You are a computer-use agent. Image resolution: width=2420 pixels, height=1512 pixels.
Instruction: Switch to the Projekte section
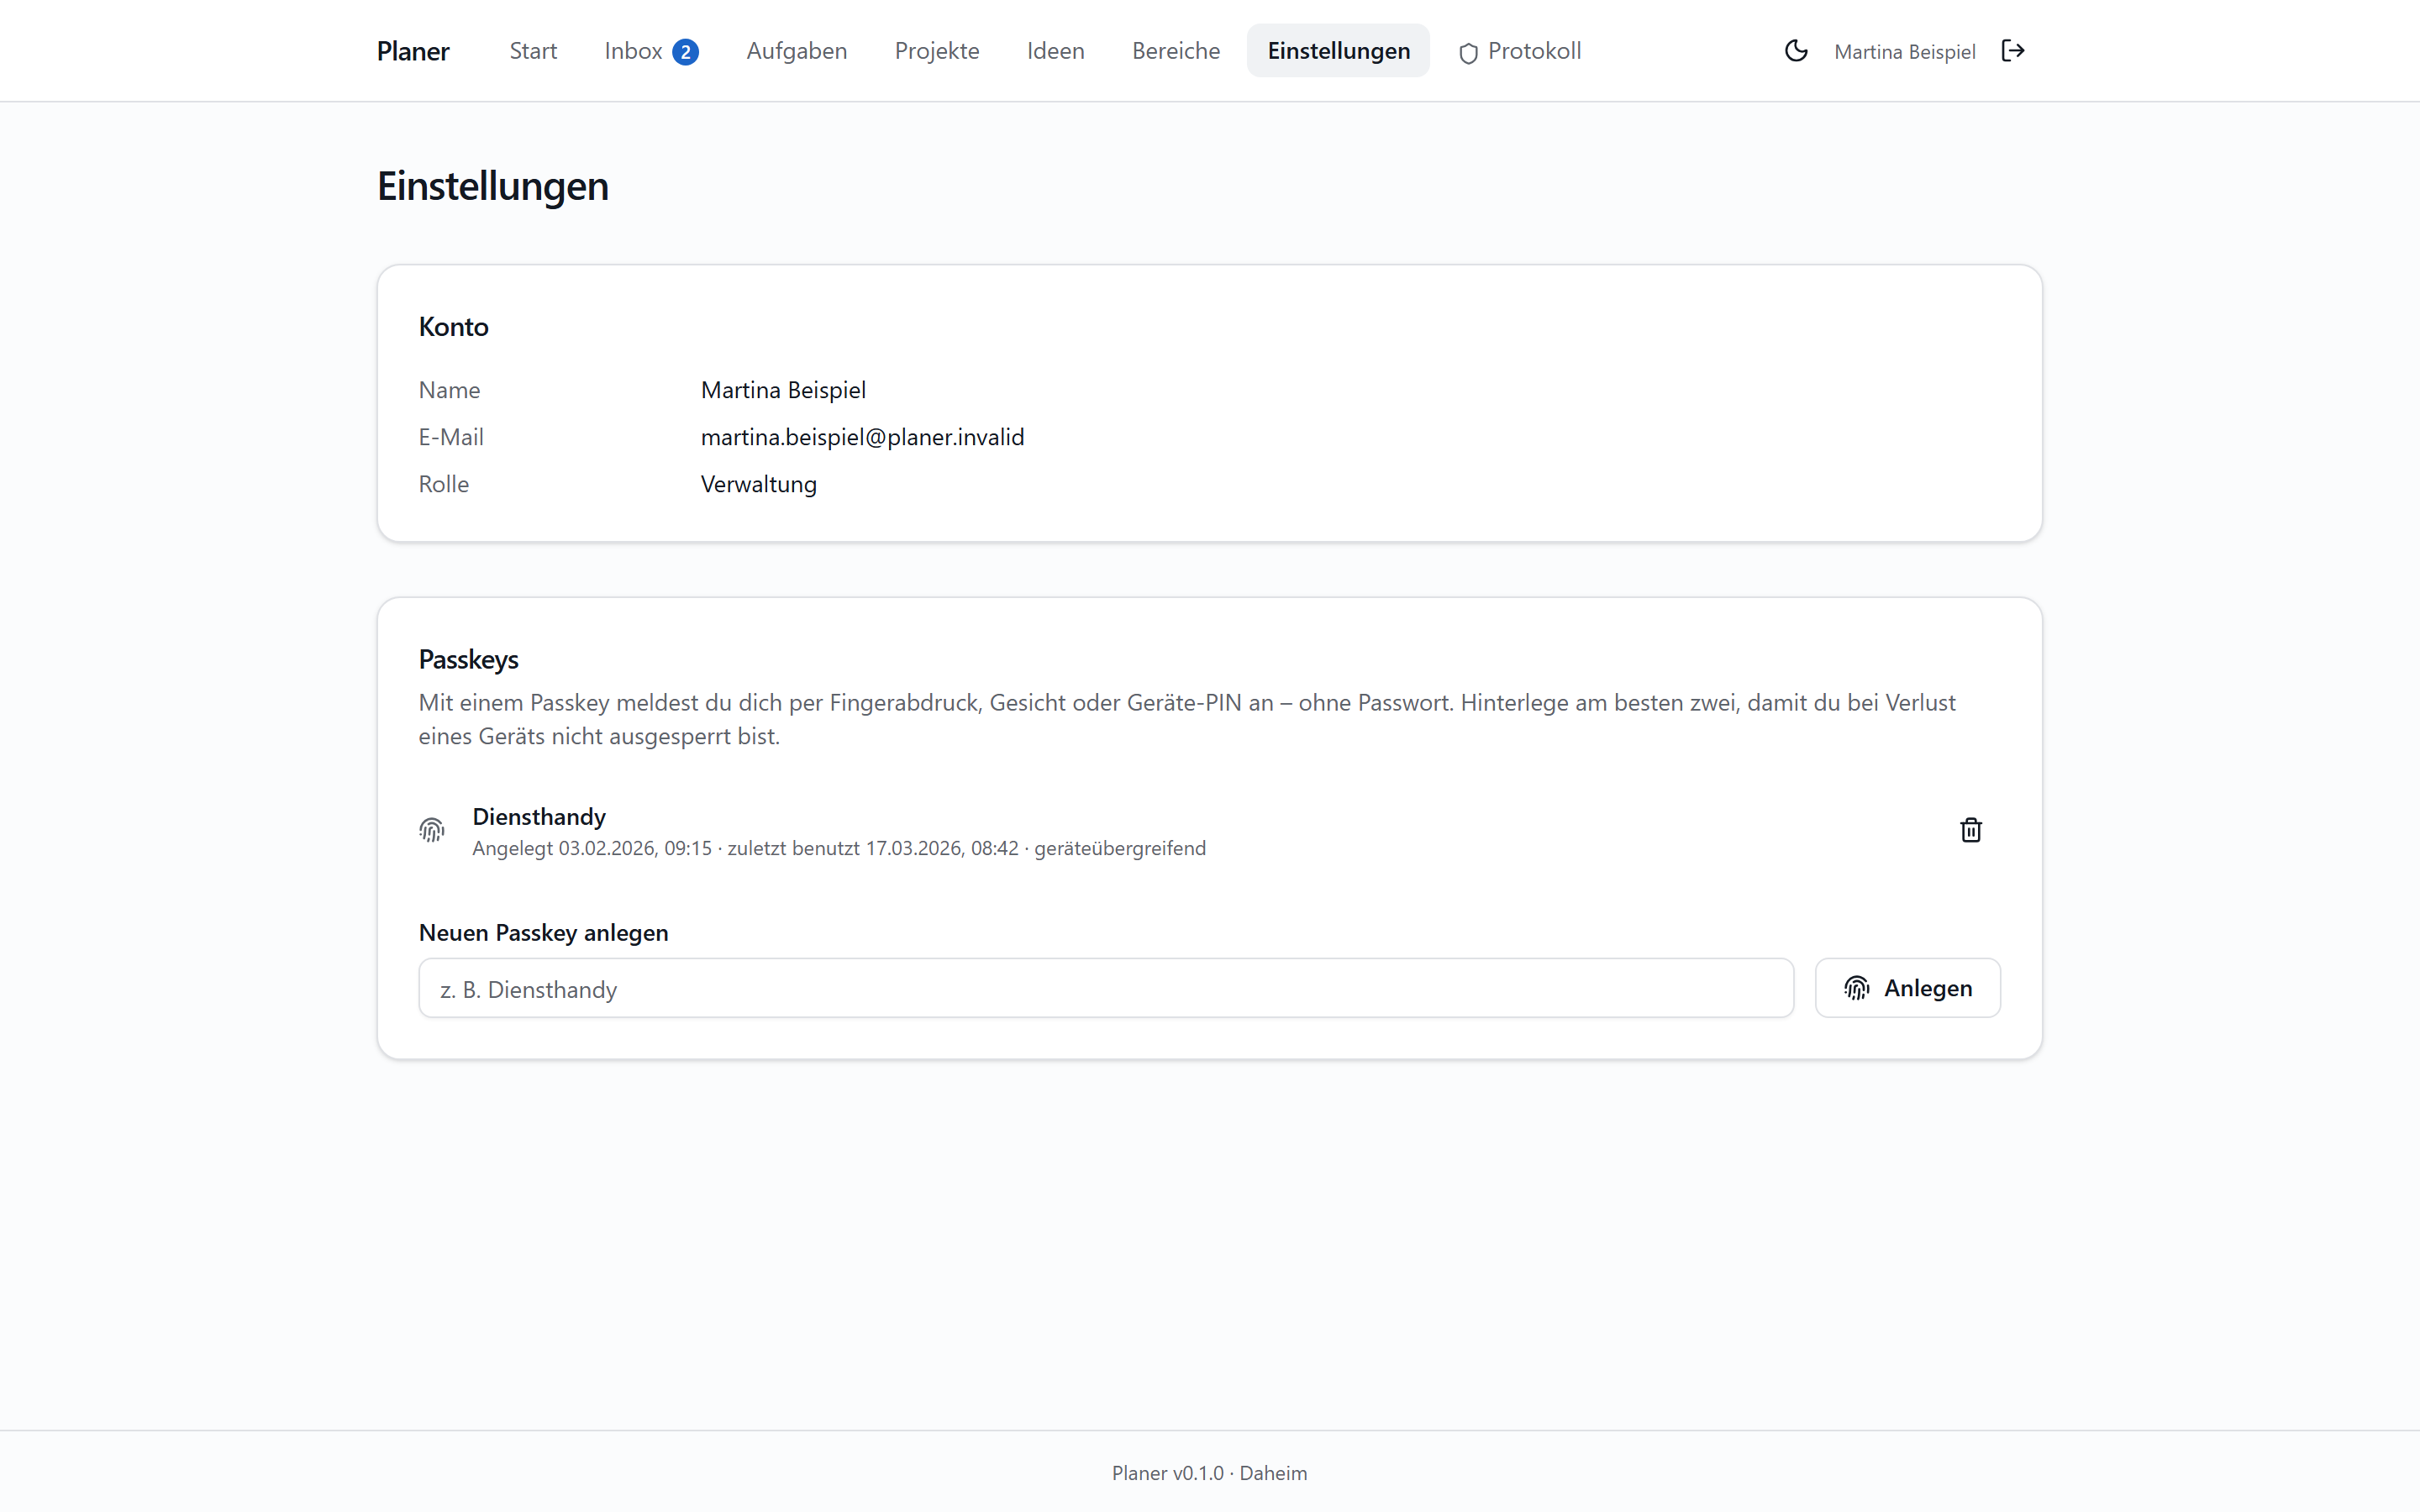pos(937,51)
